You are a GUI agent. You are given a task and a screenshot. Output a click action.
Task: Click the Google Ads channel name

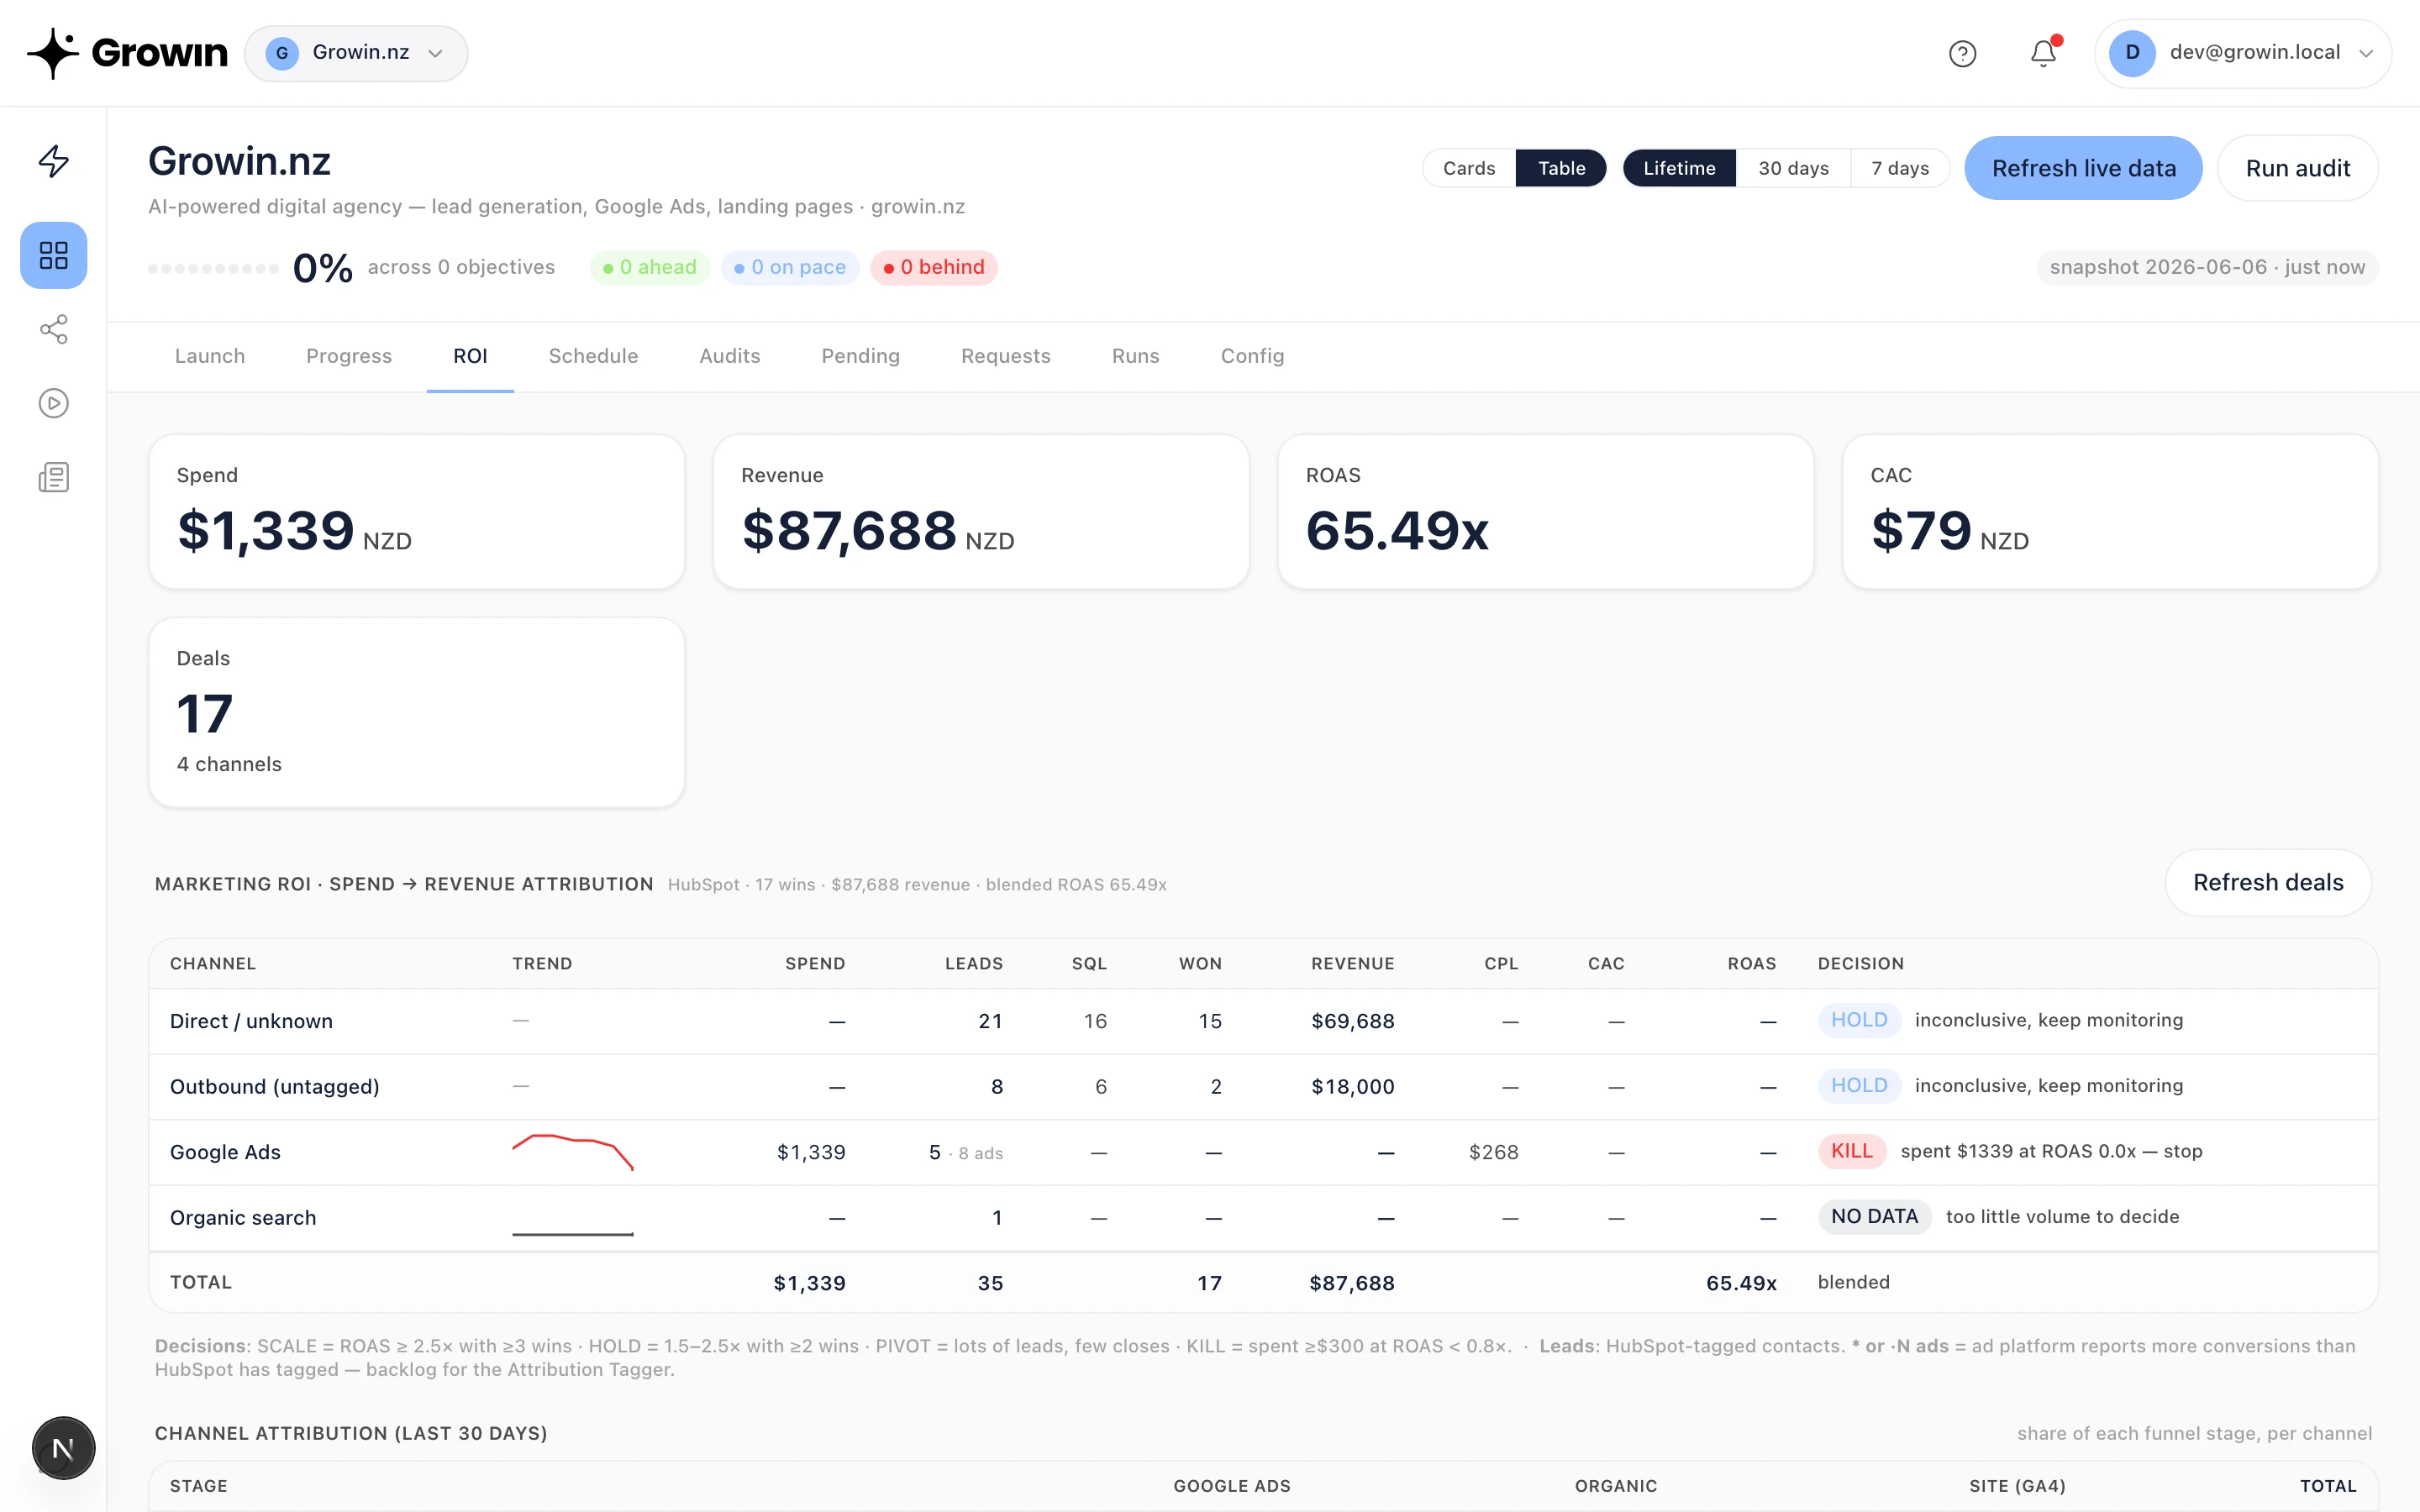(x=225, y=1152)
